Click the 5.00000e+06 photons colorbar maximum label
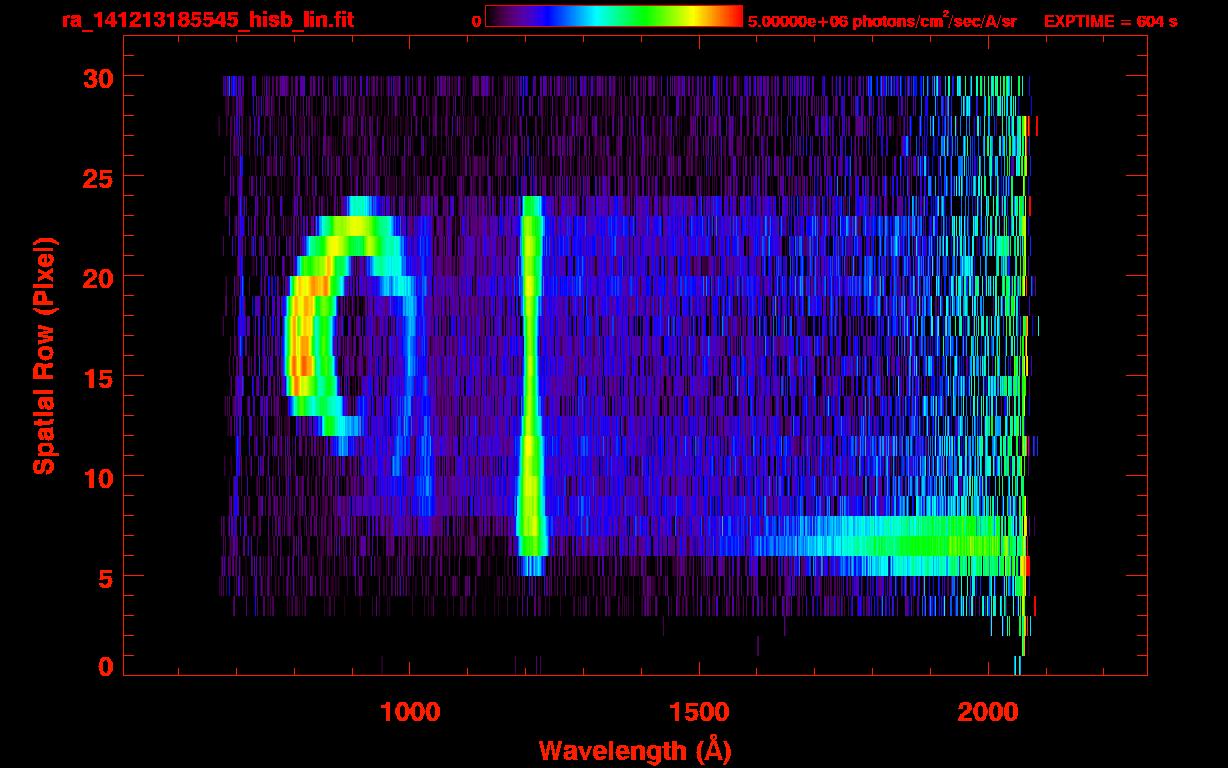This screenshot has height=768, width=1228. point(882,21)
